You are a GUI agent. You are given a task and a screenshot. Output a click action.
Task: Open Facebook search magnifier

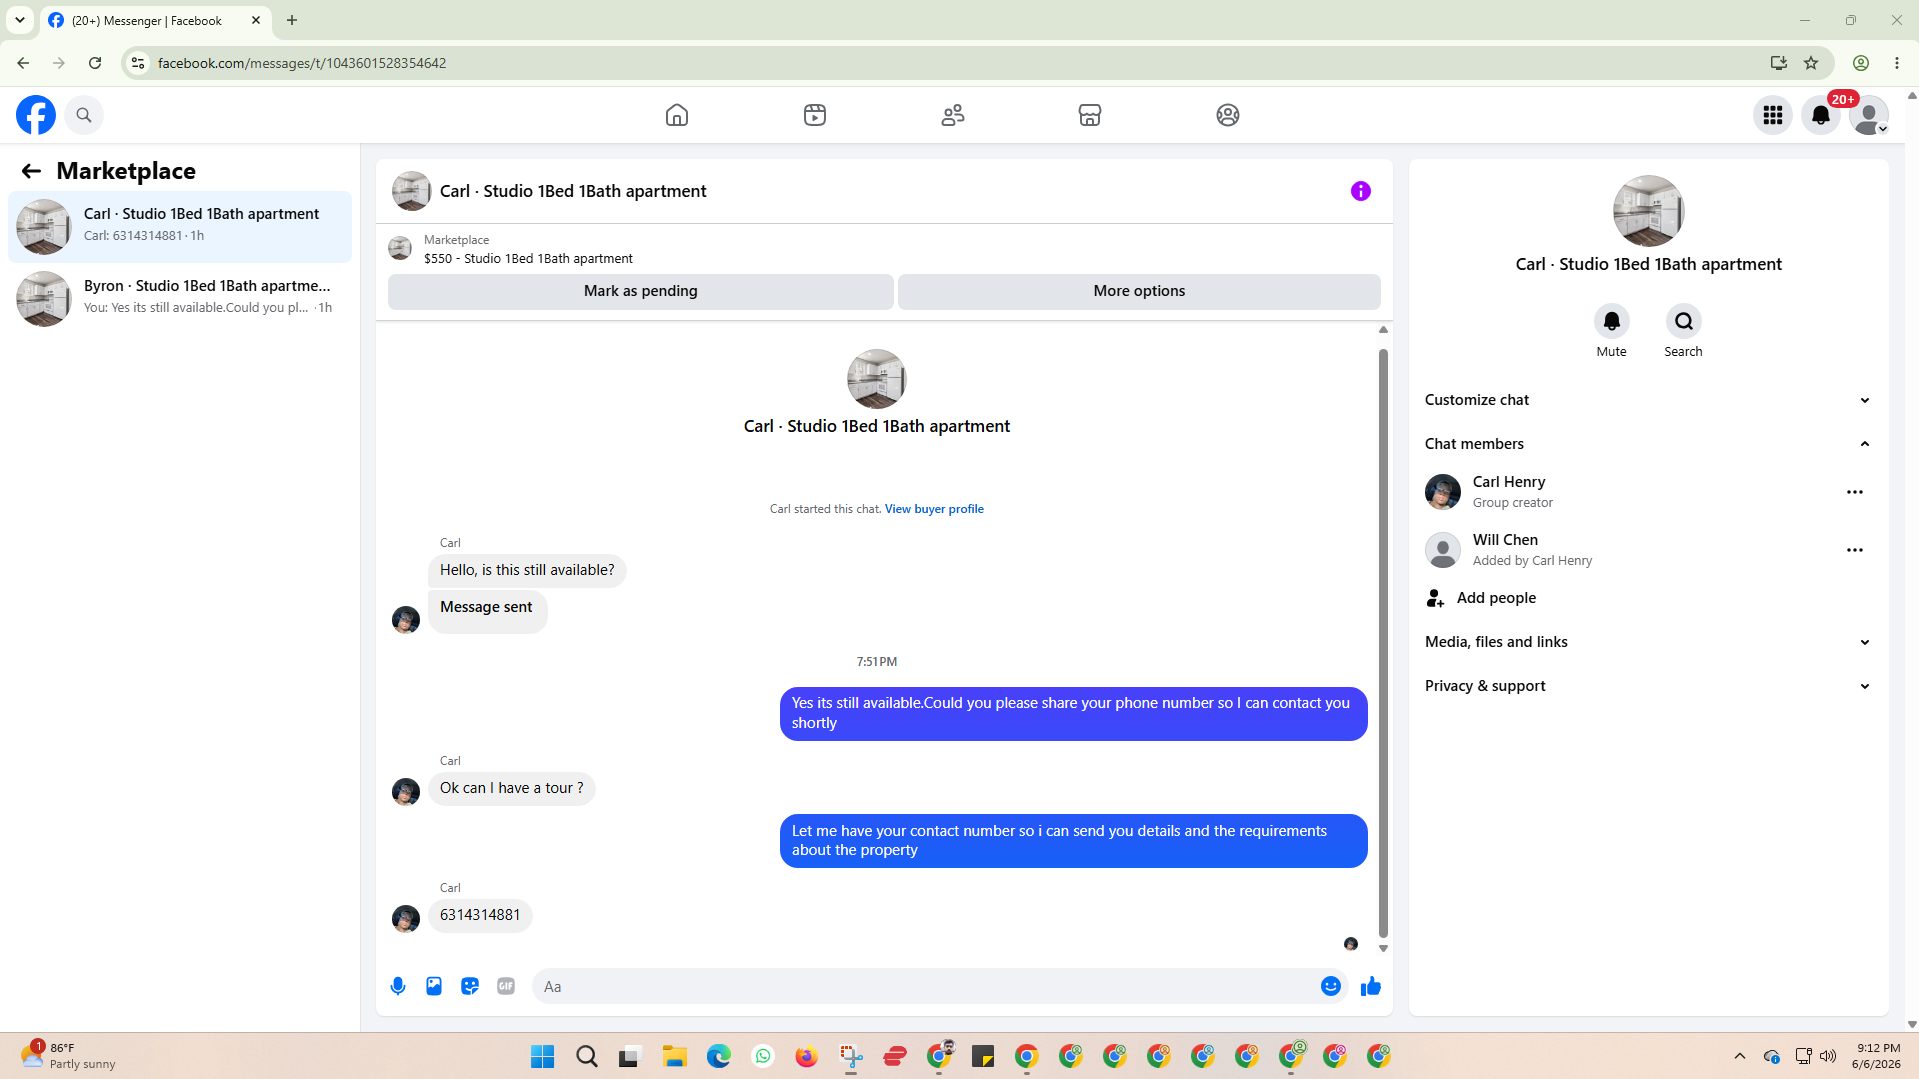(x=84, y=115)
